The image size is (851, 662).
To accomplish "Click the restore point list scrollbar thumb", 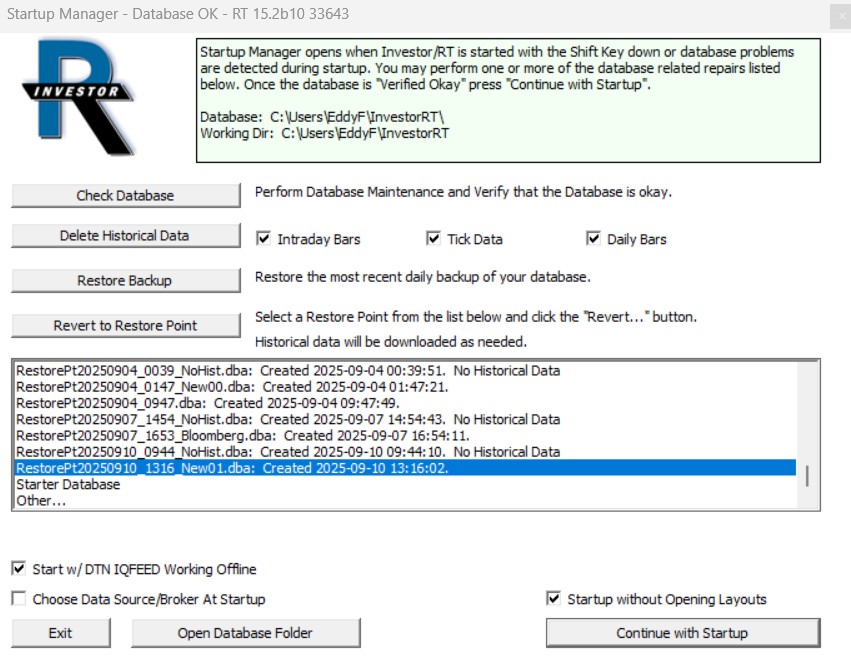I will tap(807, 476).
